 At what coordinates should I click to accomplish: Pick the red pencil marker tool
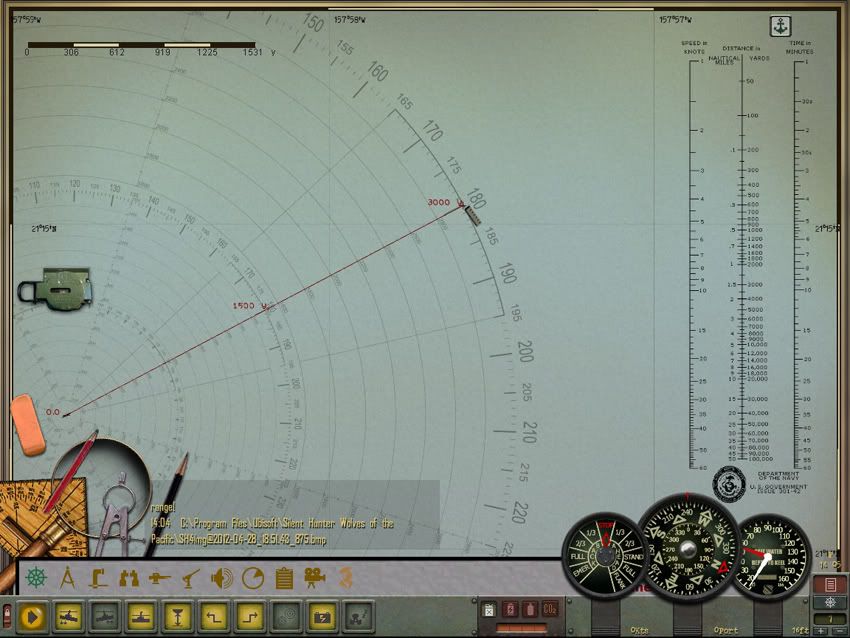[71, 471]
